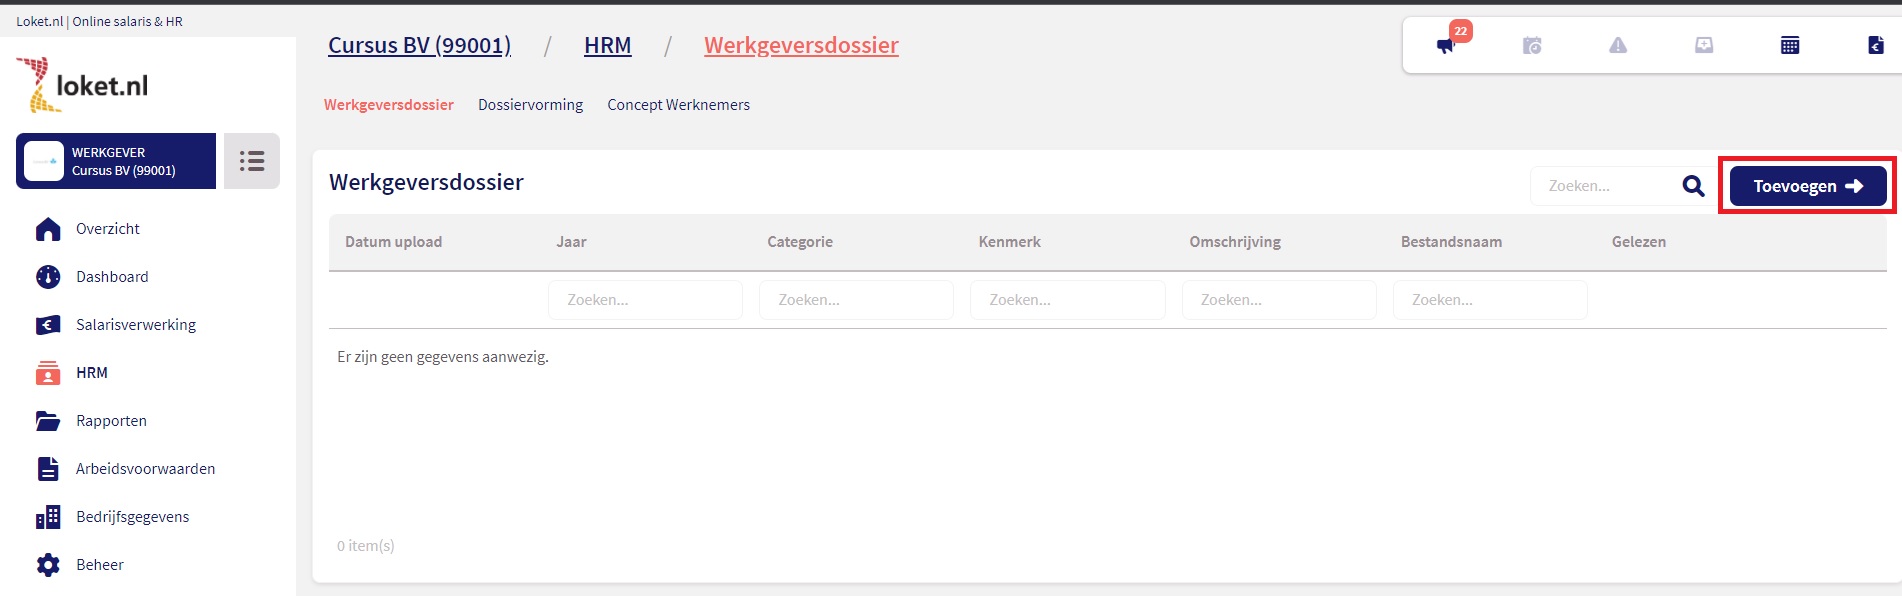This screenshot has height=596, width=1902.
Task: Open the warning triangle alerts icon
Action: pyautogui.click(x=1618, y=45)
